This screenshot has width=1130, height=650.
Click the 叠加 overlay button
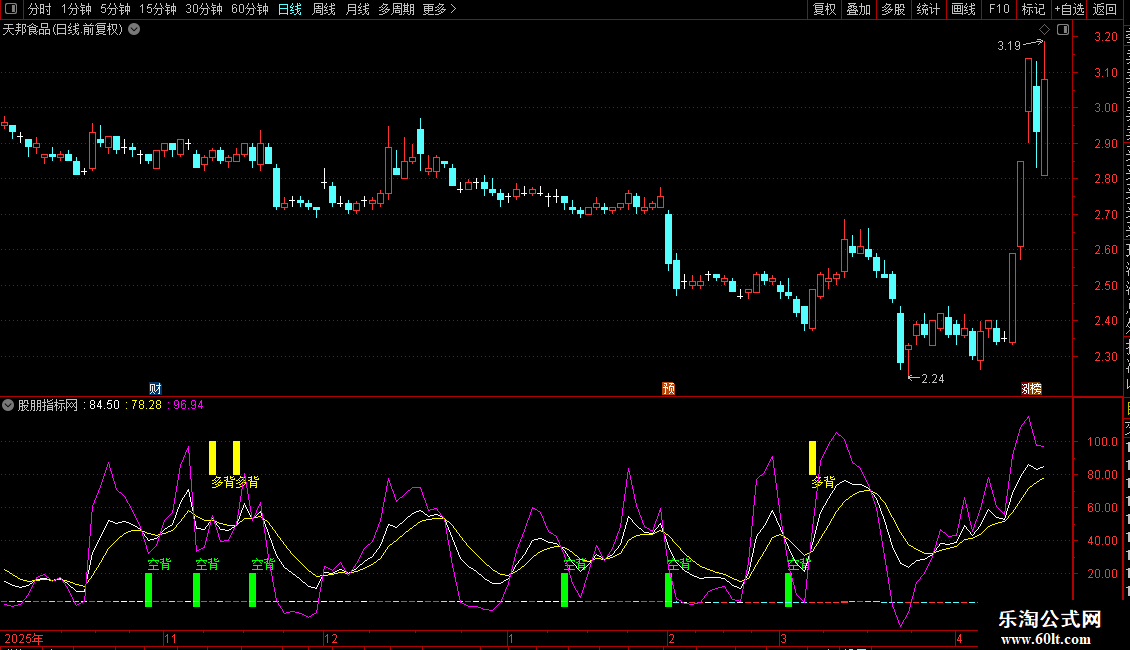[859, 9]
